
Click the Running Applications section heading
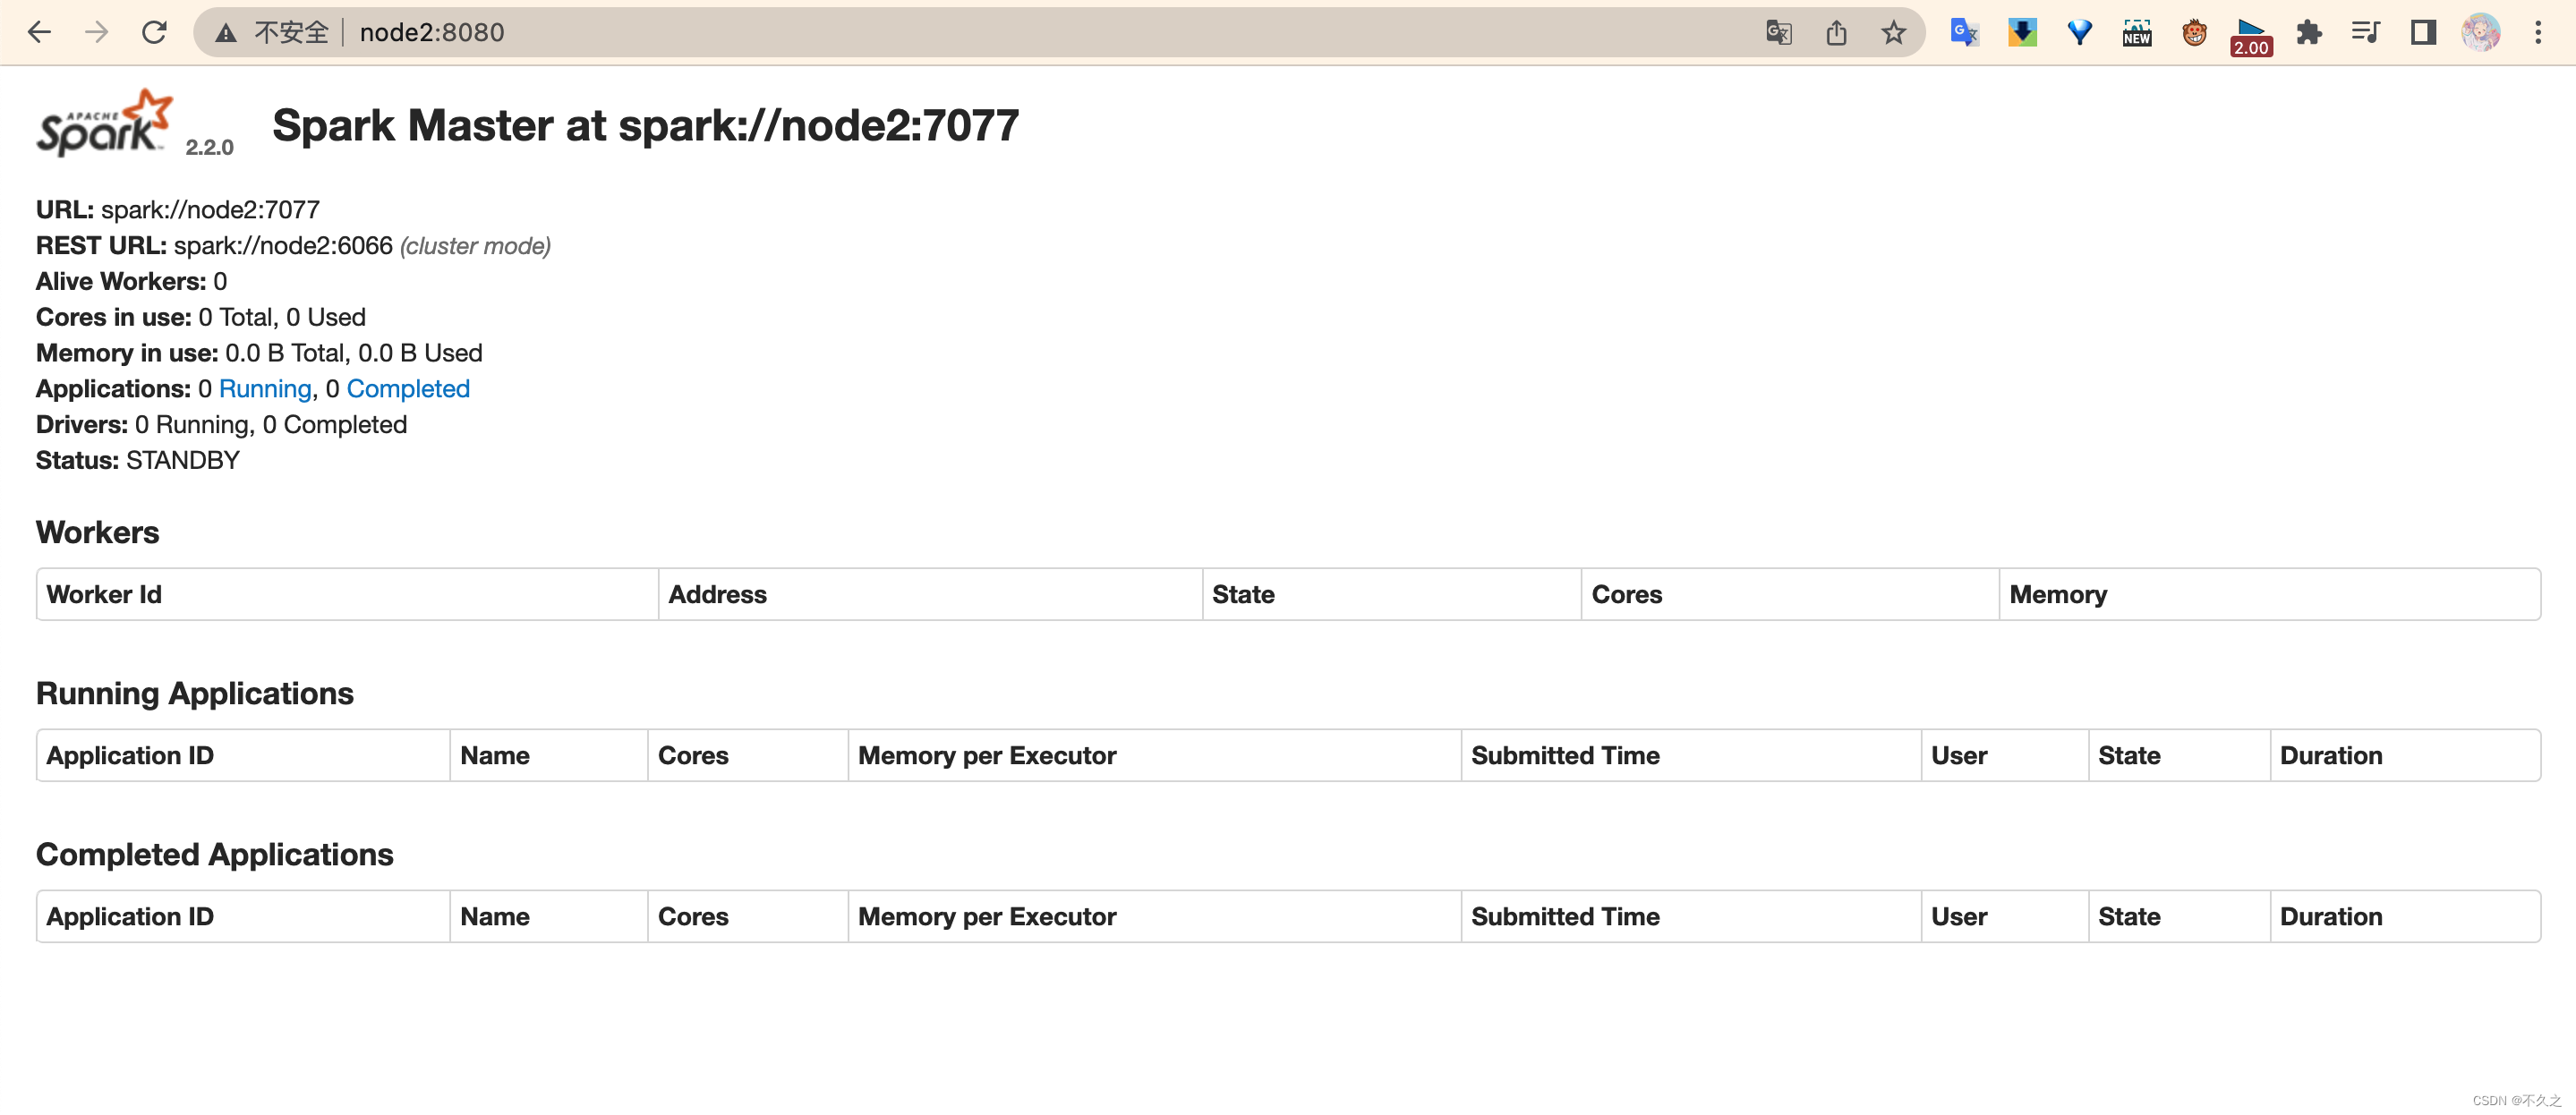click(x=195, y=693)
